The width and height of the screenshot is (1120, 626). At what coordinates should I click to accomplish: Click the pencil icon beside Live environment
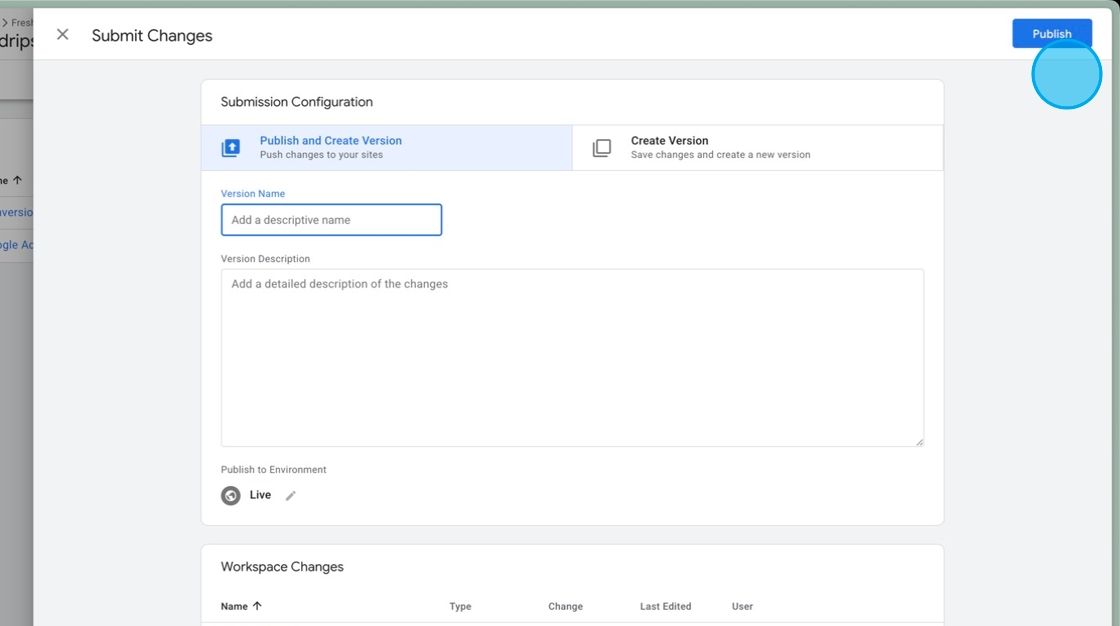pyautogui.click(x=290, y=495)
